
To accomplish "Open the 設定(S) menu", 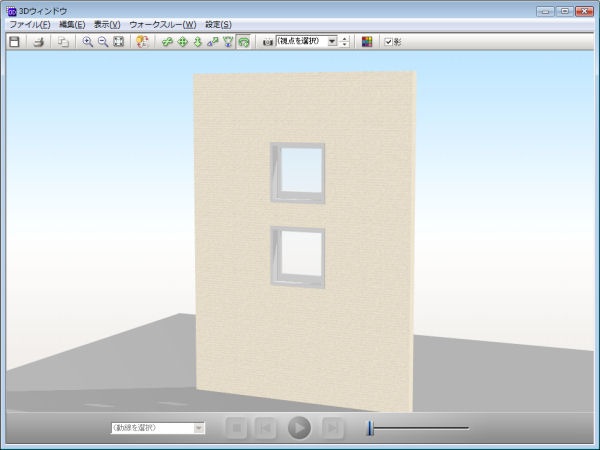I will (218, 24).
